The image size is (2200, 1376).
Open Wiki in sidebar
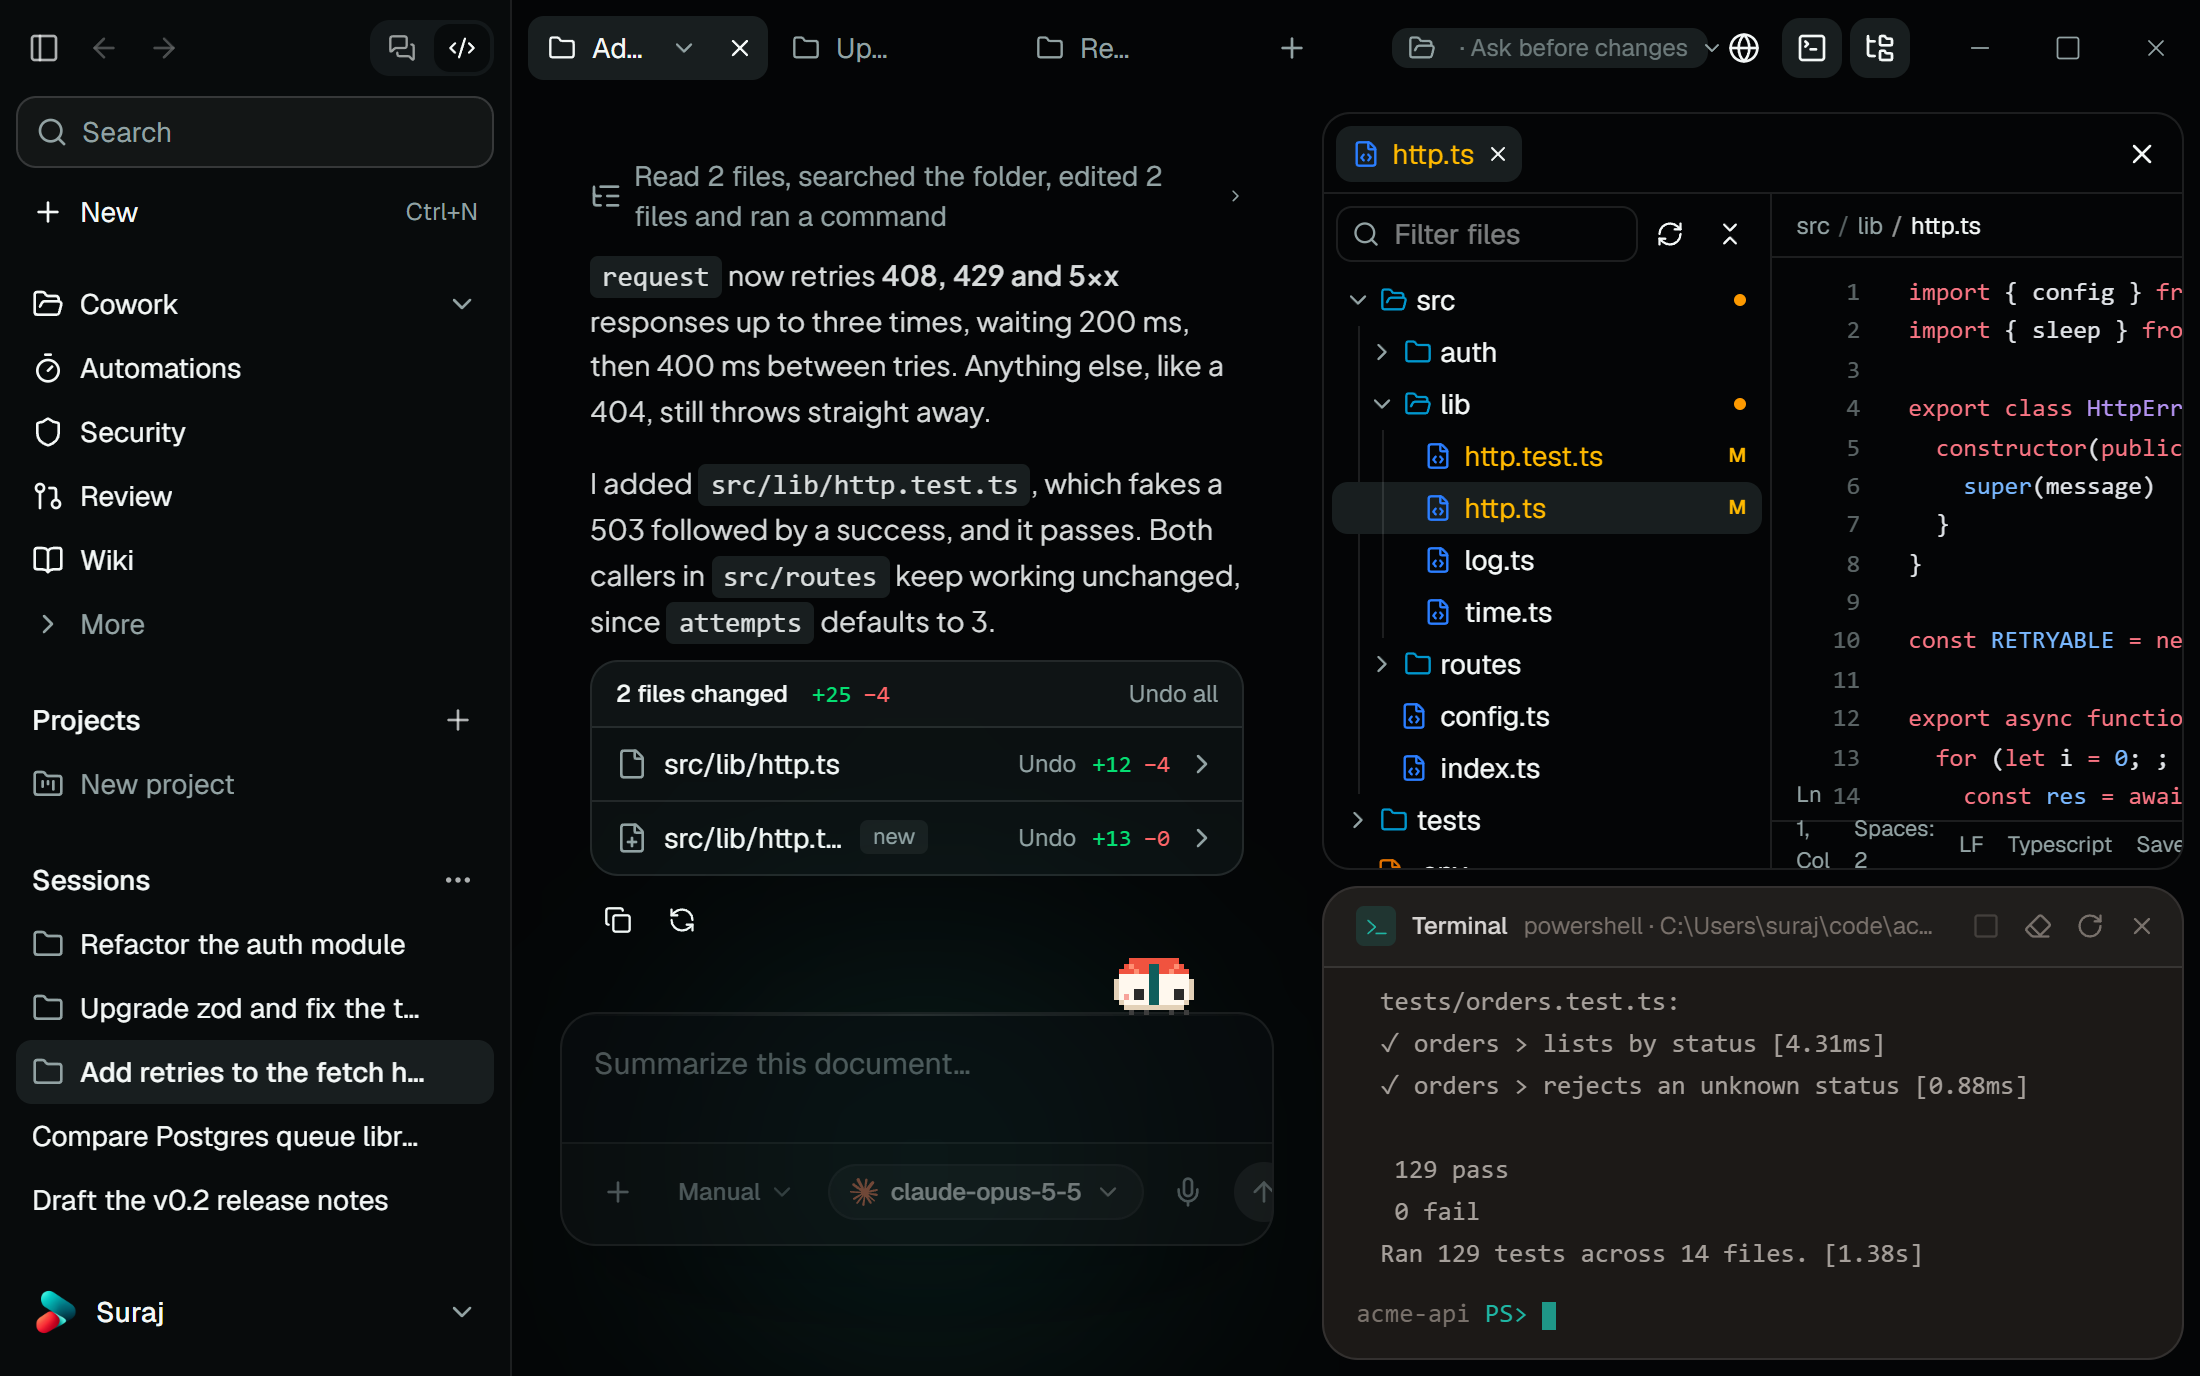pyautogui.click(x=255, y=560)
